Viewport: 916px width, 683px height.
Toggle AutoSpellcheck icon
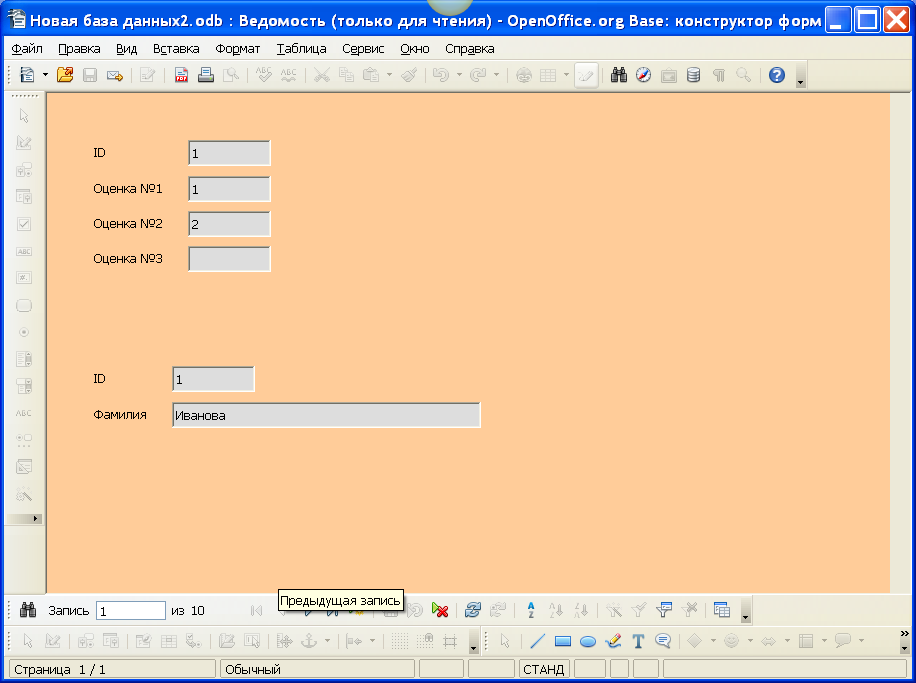coord(289,75)
